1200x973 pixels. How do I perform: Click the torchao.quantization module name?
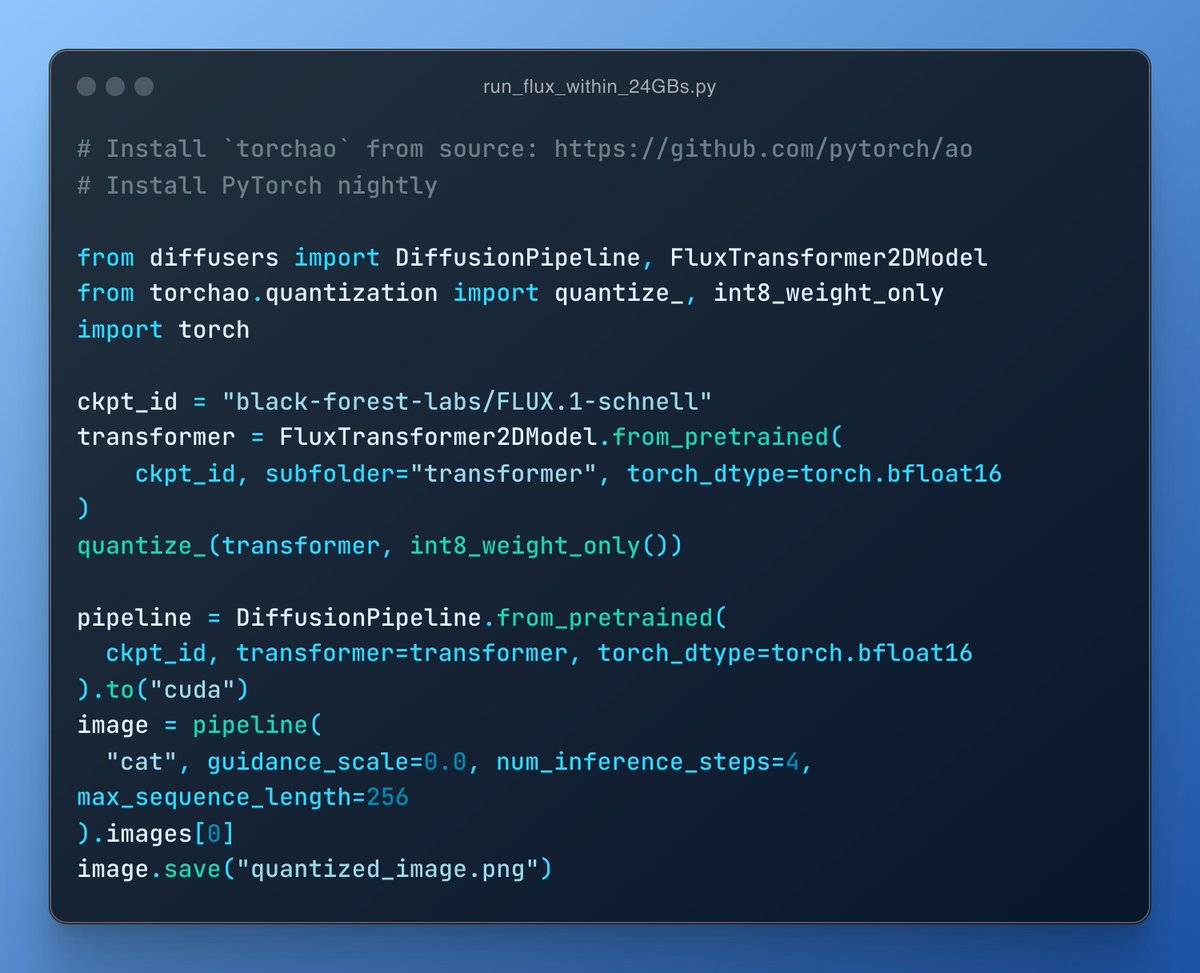point(293,294)
